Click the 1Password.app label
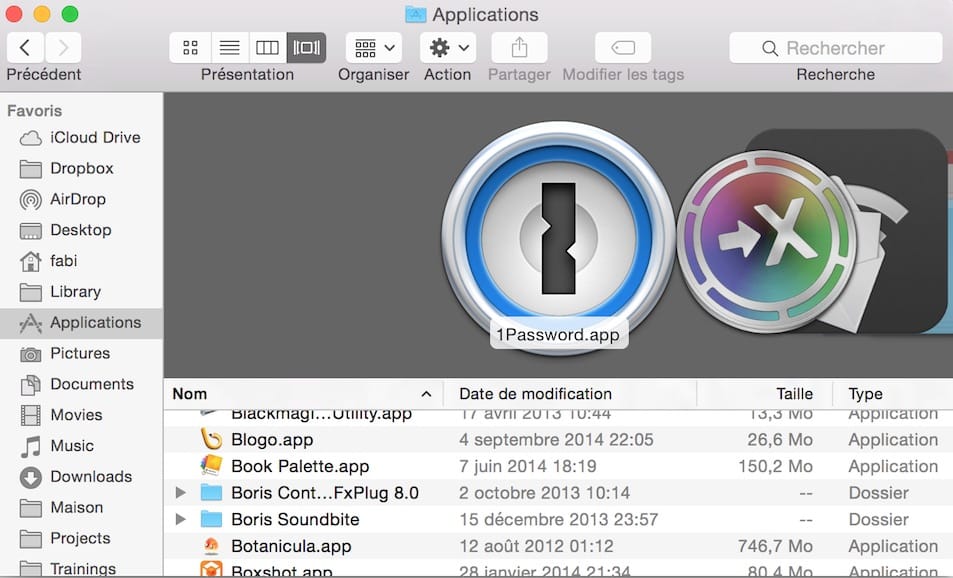The image size is (953, 578). tap(558, 335)
